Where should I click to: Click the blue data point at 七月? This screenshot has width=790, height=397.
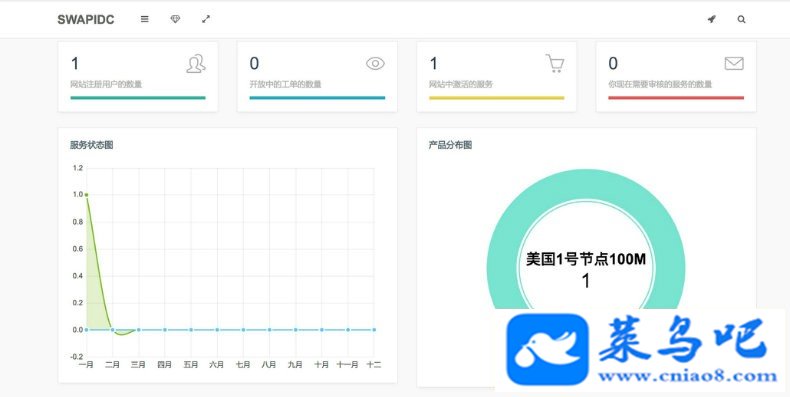(x=243, y=329)
